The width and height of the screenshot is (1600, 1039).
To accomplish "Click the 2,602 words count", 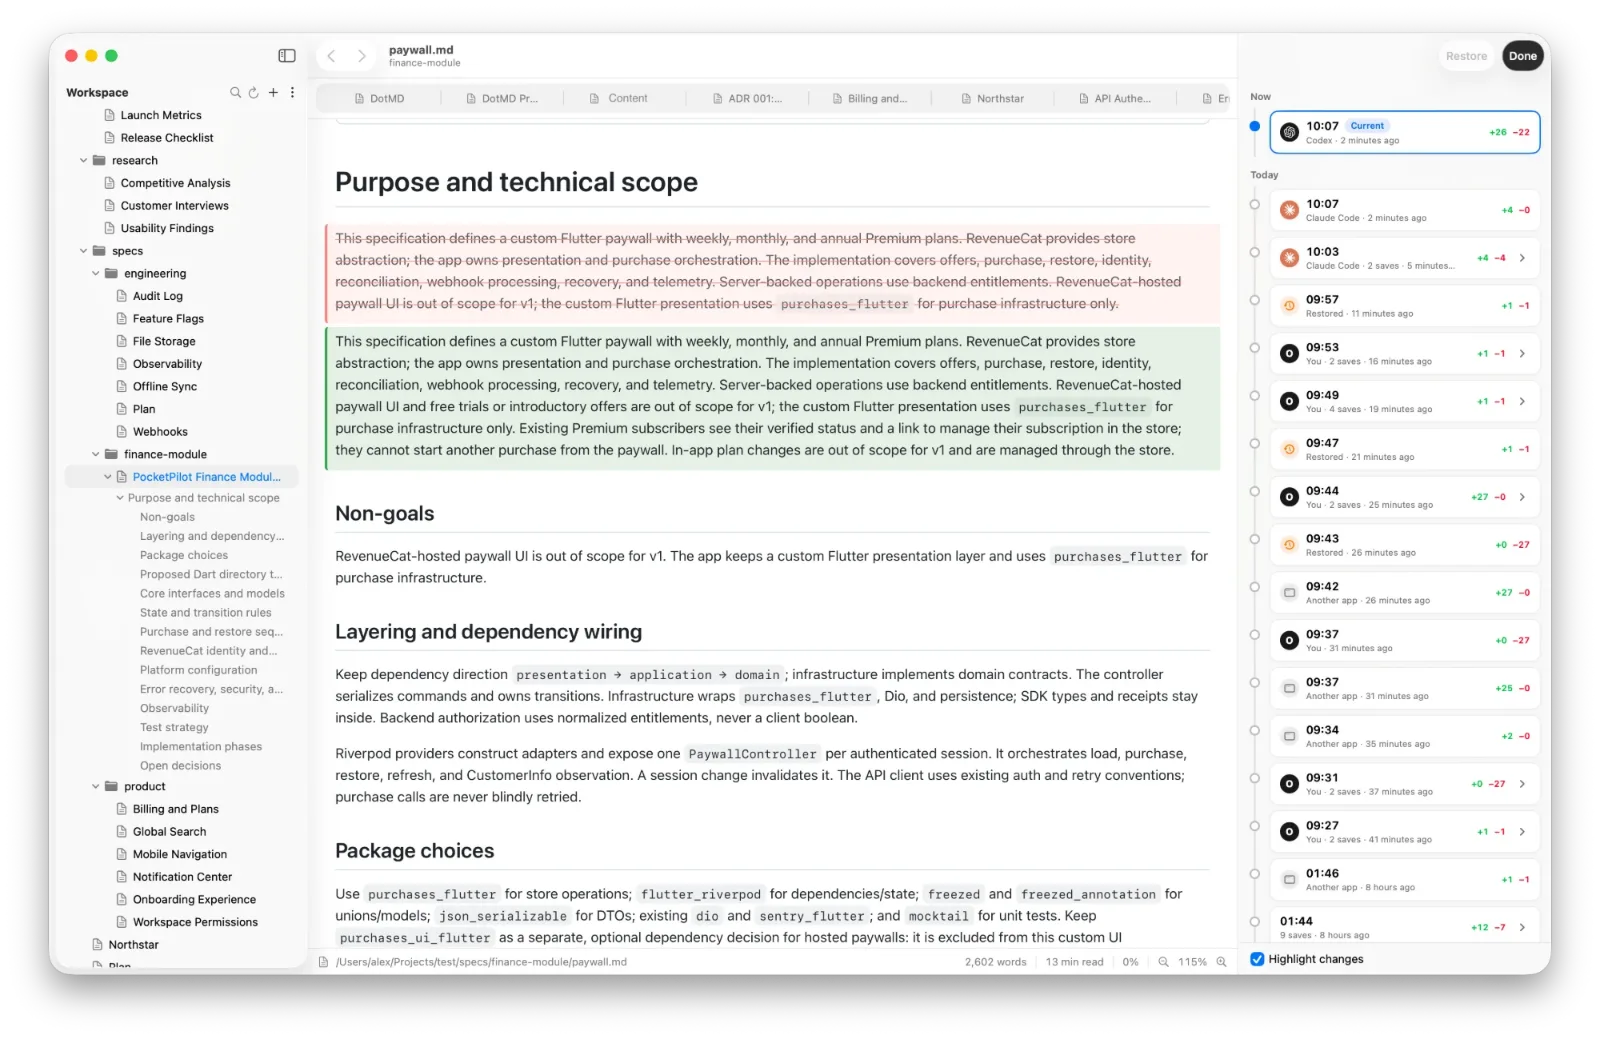I will click(995, 962).
